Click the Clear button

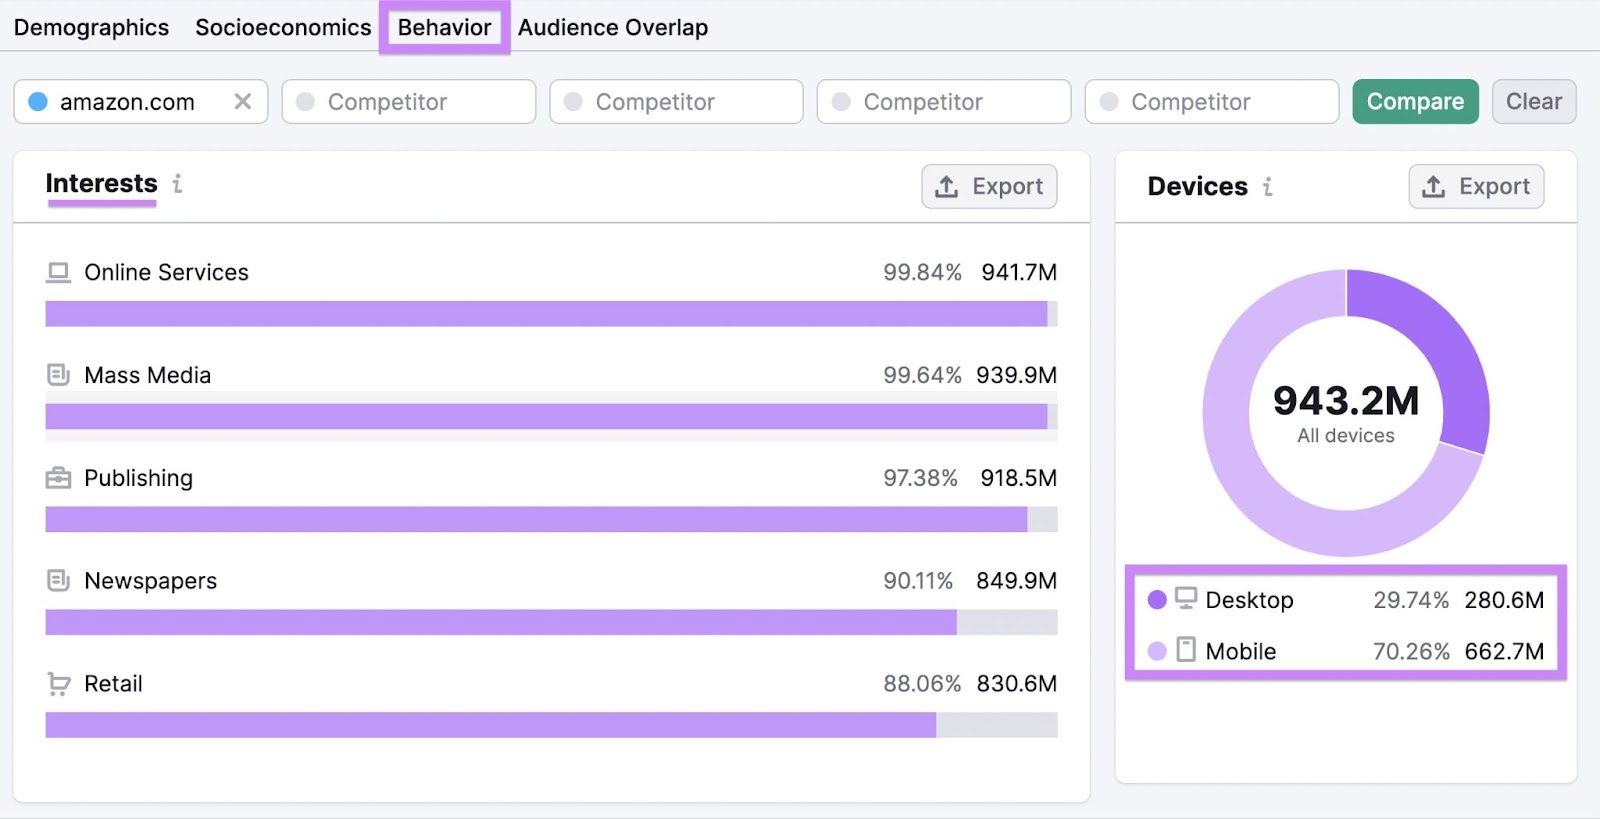click(x=1533, y=102)
